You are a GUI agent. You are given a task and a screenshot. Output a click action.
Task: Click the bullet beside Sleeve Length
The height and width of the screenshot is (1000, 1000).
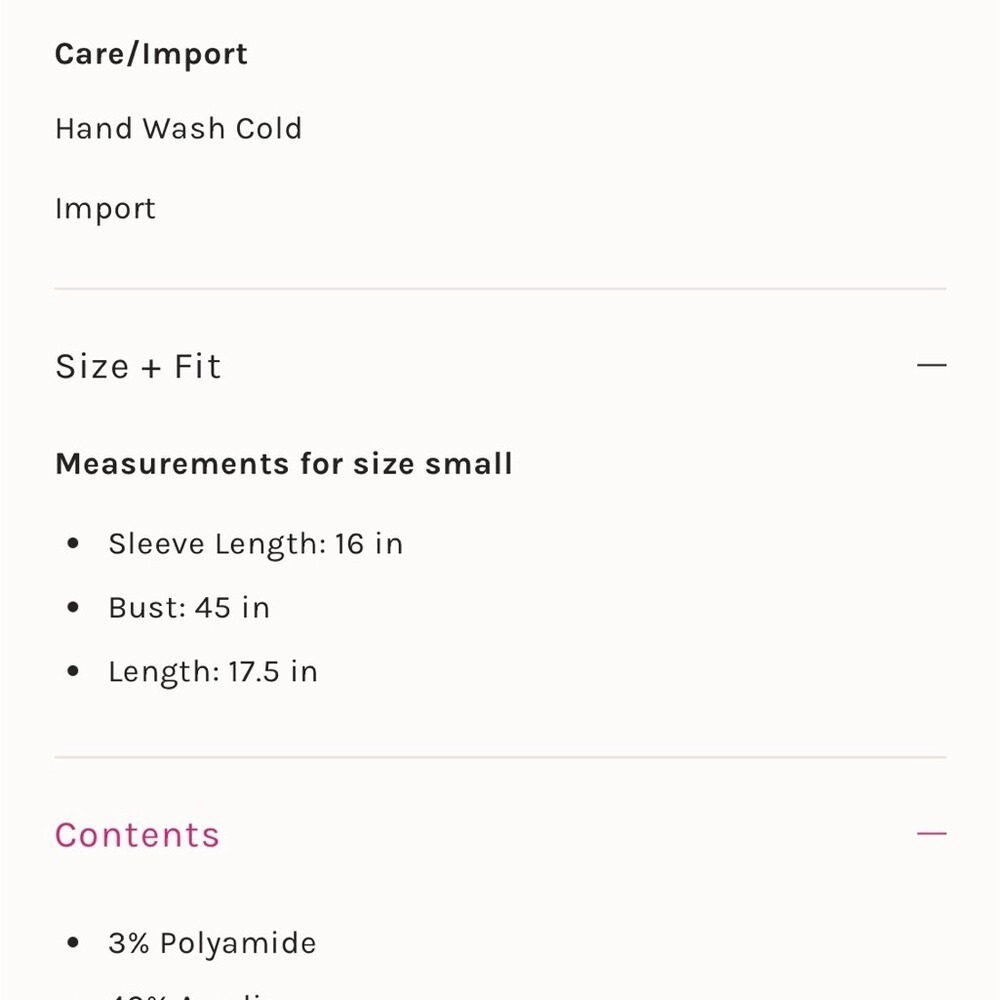(73, 543)
